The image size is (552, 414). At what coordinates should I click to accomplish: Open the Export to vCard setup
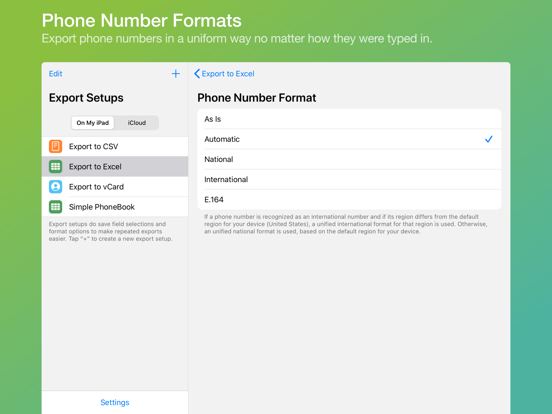[115, 187]
